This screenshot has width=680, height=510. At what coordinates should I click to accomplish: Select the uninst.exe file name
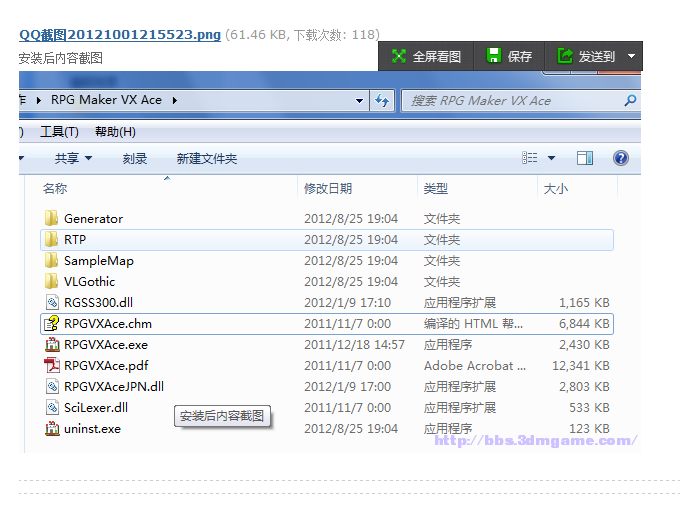tap(92, 429)
